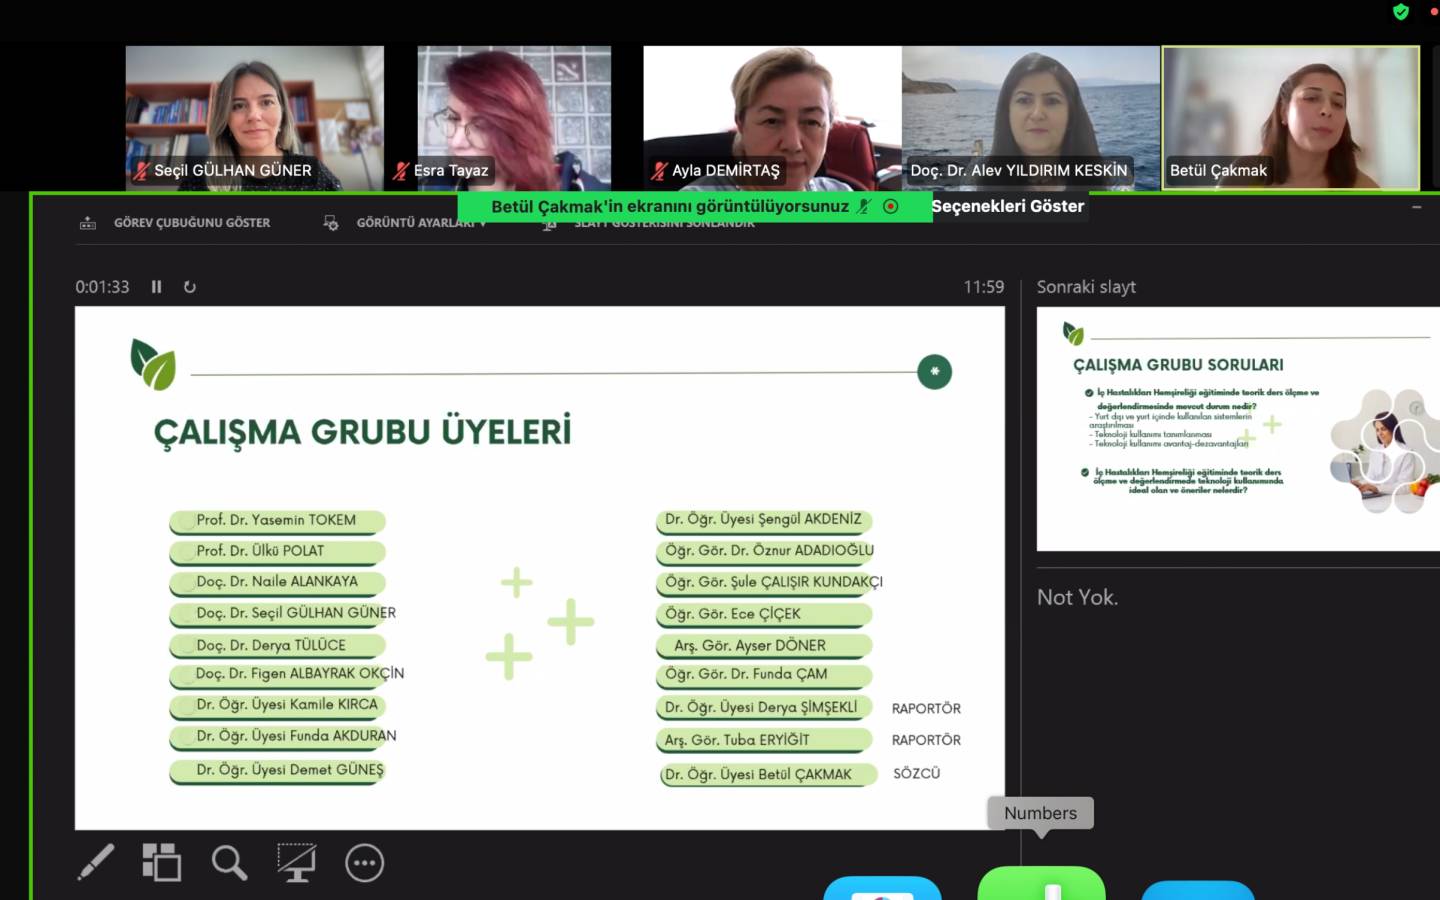Viewport: 1440px width, 900px height.
Task: Click muted mic icon beside Seçil GÜLHAN GÜNER
Action: coord(141,171)
